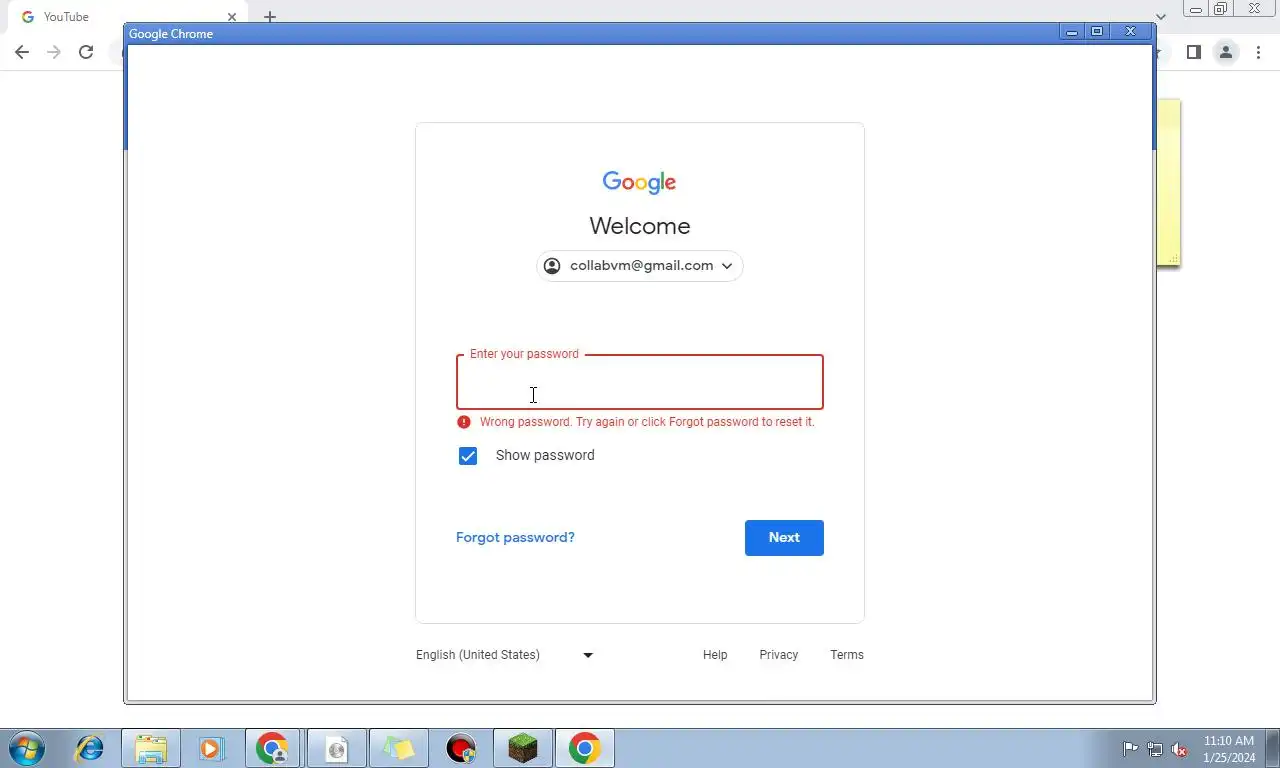Image resolution: width=1280 pixels, height=768 pixels.
Task: Toggle the browser side panel
Action: click(1193, 52)
